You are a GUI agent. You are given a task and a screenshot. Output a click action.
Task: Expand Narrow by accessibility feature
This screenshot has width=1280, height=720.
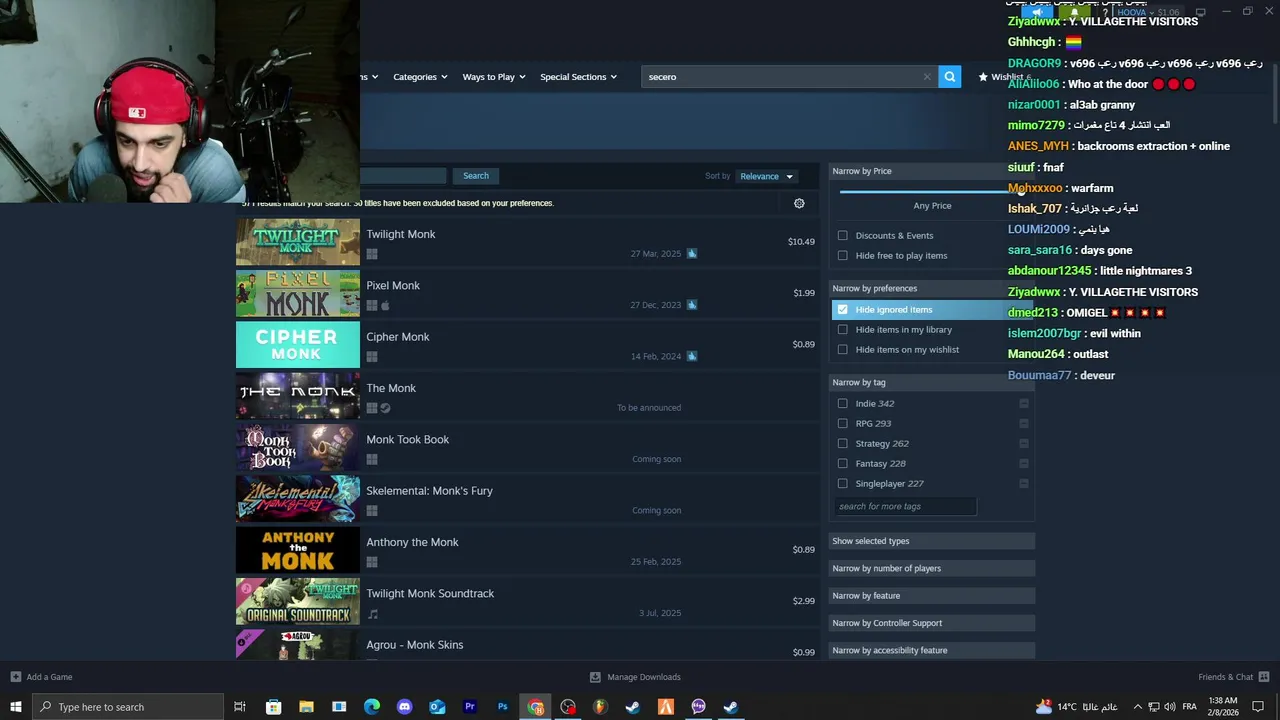click(932, 650)
